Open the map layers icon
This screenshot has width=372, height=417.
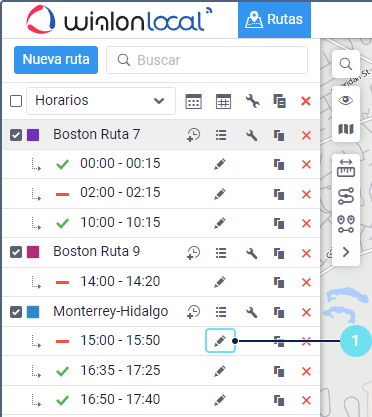[x=346, y=129]
